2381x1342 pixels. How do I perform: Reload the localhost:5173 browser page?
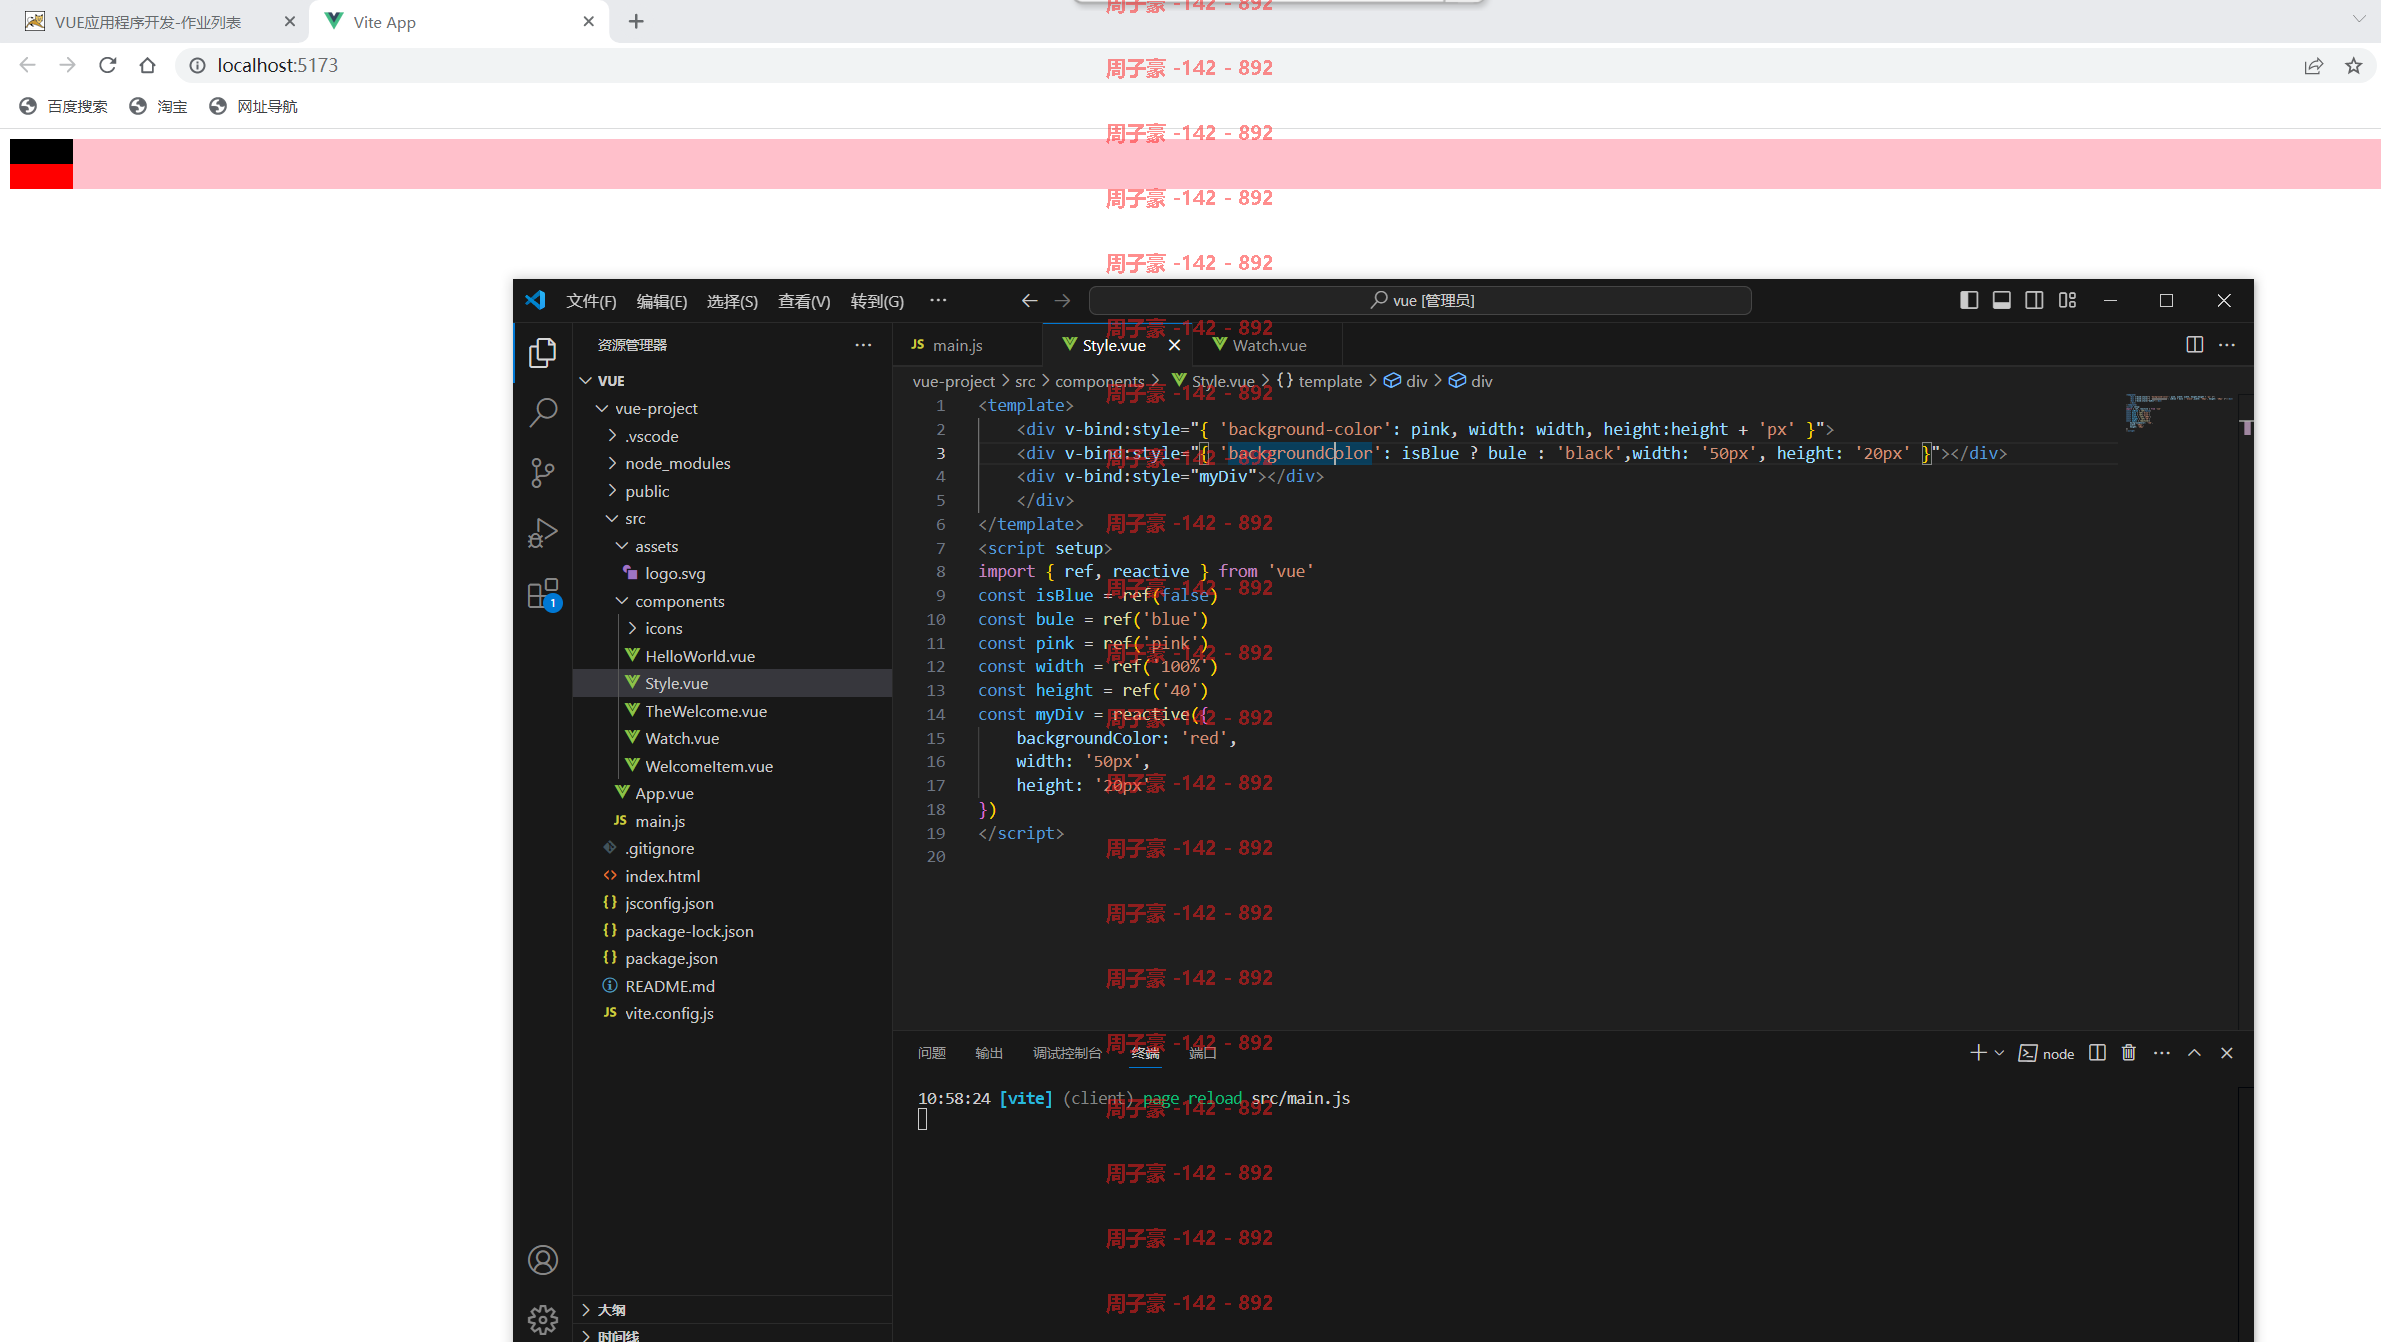coord(108,65)
